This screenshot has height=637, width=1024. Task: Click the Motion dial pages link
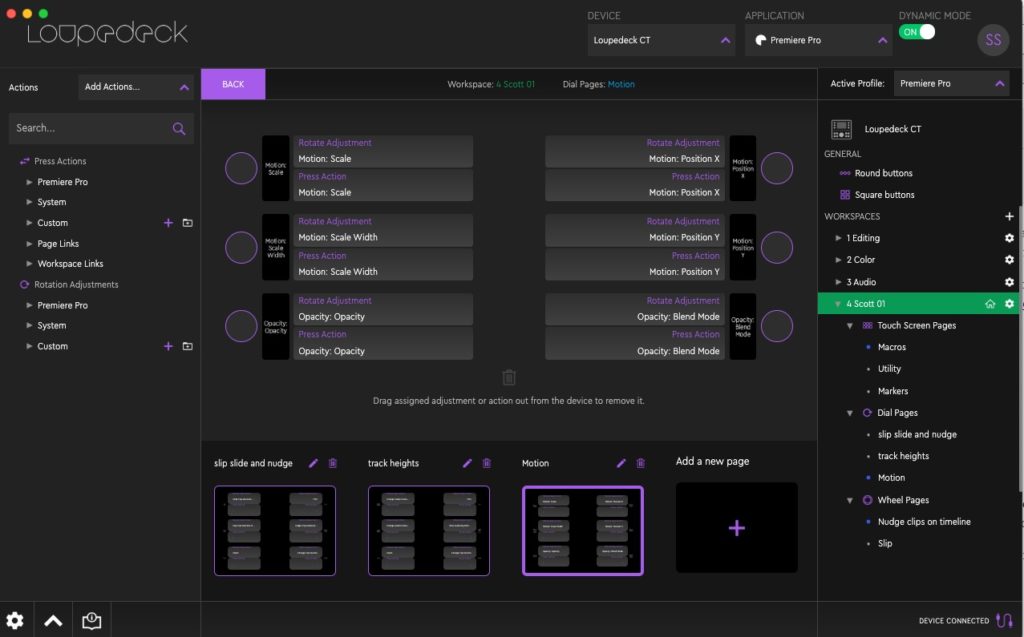coord(621,84)
